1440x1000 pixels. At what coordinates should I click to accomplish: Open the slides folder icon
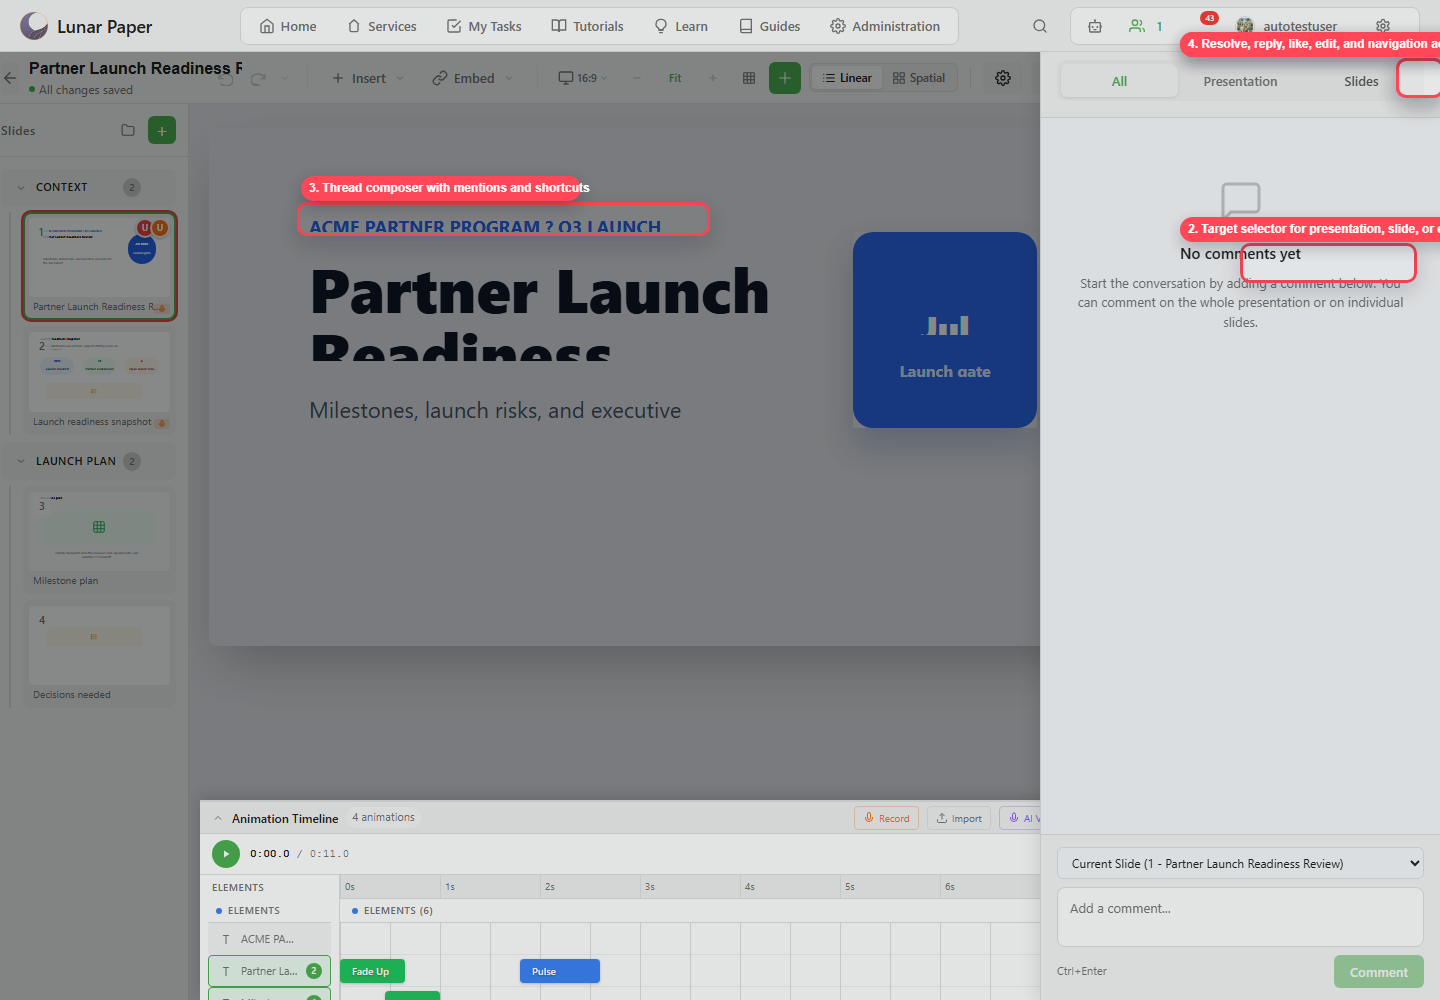pyautogui.click(x=128, y=130)
